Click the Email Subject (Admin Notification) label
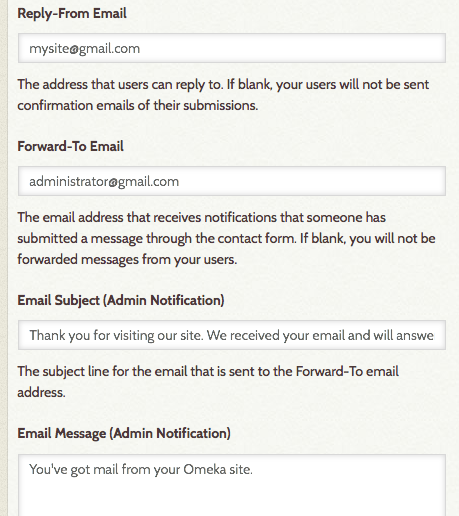This screenshot has height=516, width=459. click(121, 300)
